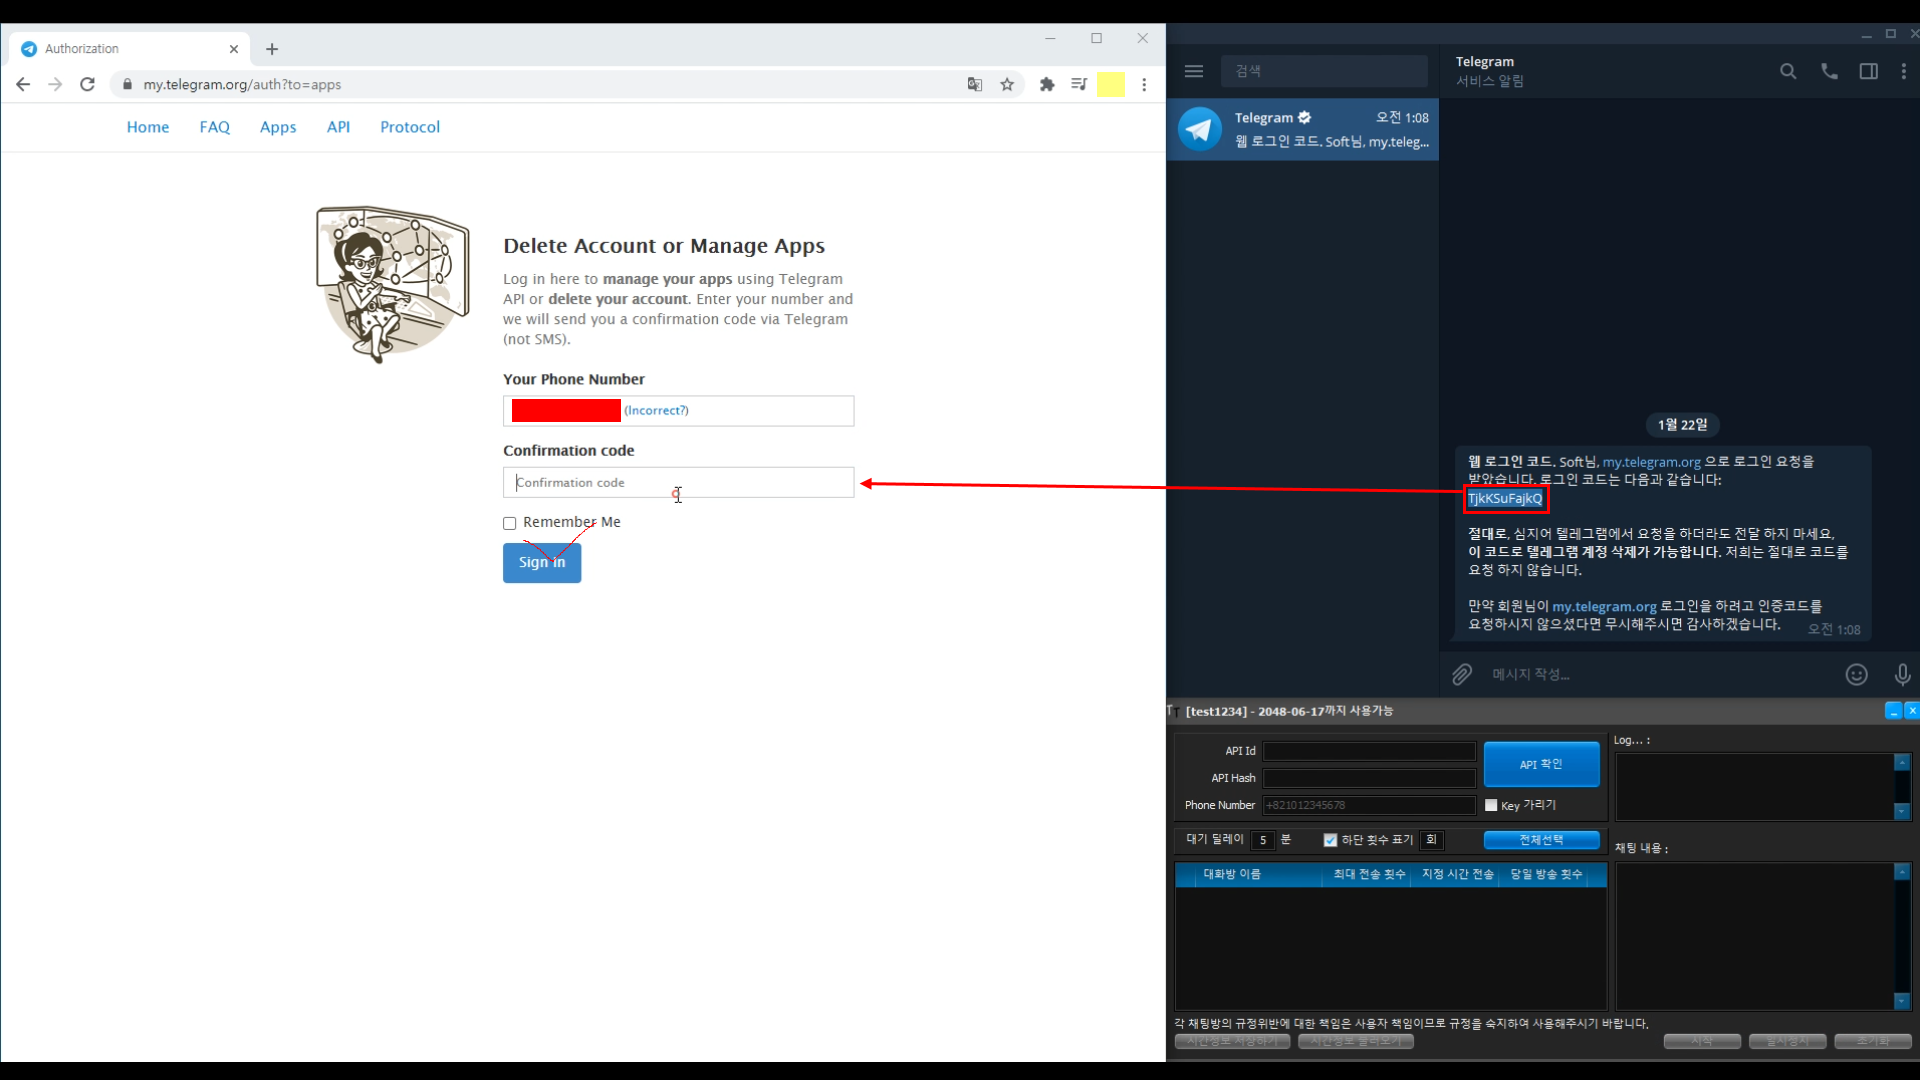Focus the Confirmation code input field

[678, 482]
